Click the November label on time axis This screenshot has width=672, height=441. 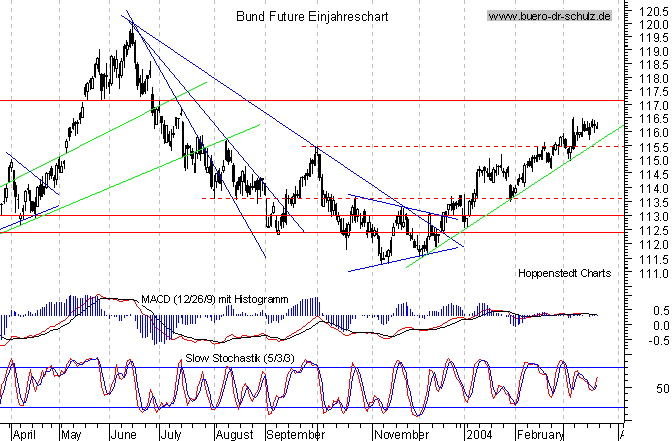399,435
